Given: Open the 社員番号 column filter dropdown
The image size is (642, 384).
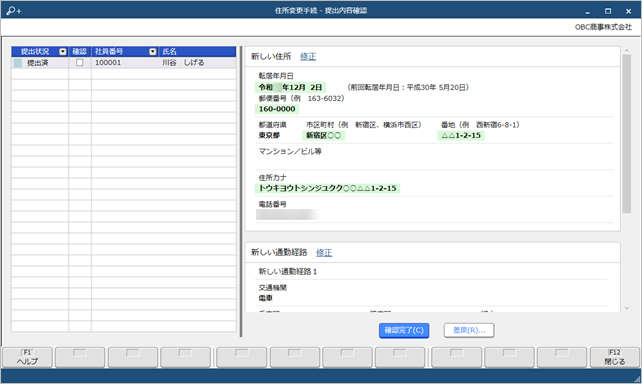Looking at the screenshot, I should [153, 52].
